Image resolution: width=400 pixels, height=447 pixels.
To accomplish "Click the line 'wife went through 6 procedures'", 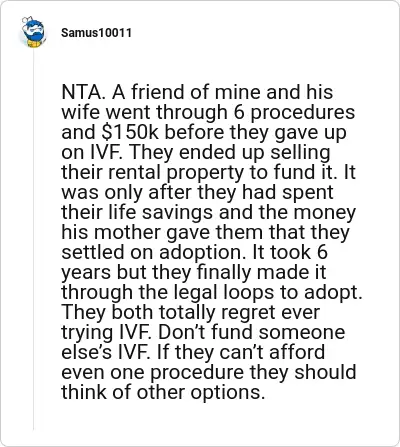I will tap(208, 113).
